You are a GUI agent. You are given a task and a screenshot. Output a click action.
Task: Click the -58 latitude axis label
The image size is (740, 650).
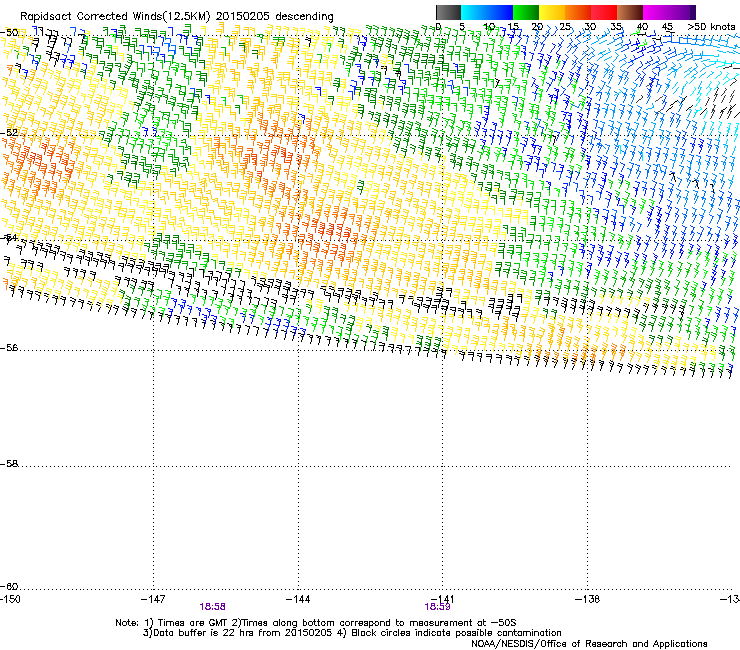point(9,464)
